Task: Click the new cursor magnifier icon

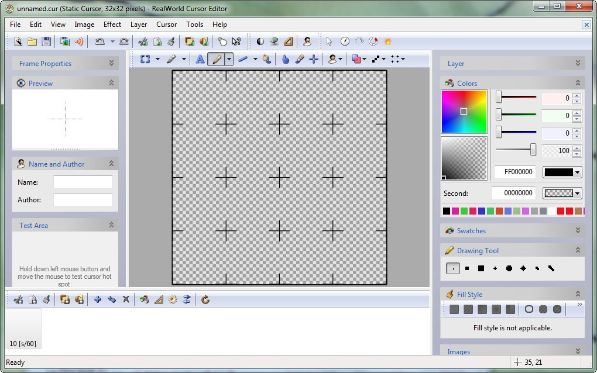Action: (x=18, y=41)
